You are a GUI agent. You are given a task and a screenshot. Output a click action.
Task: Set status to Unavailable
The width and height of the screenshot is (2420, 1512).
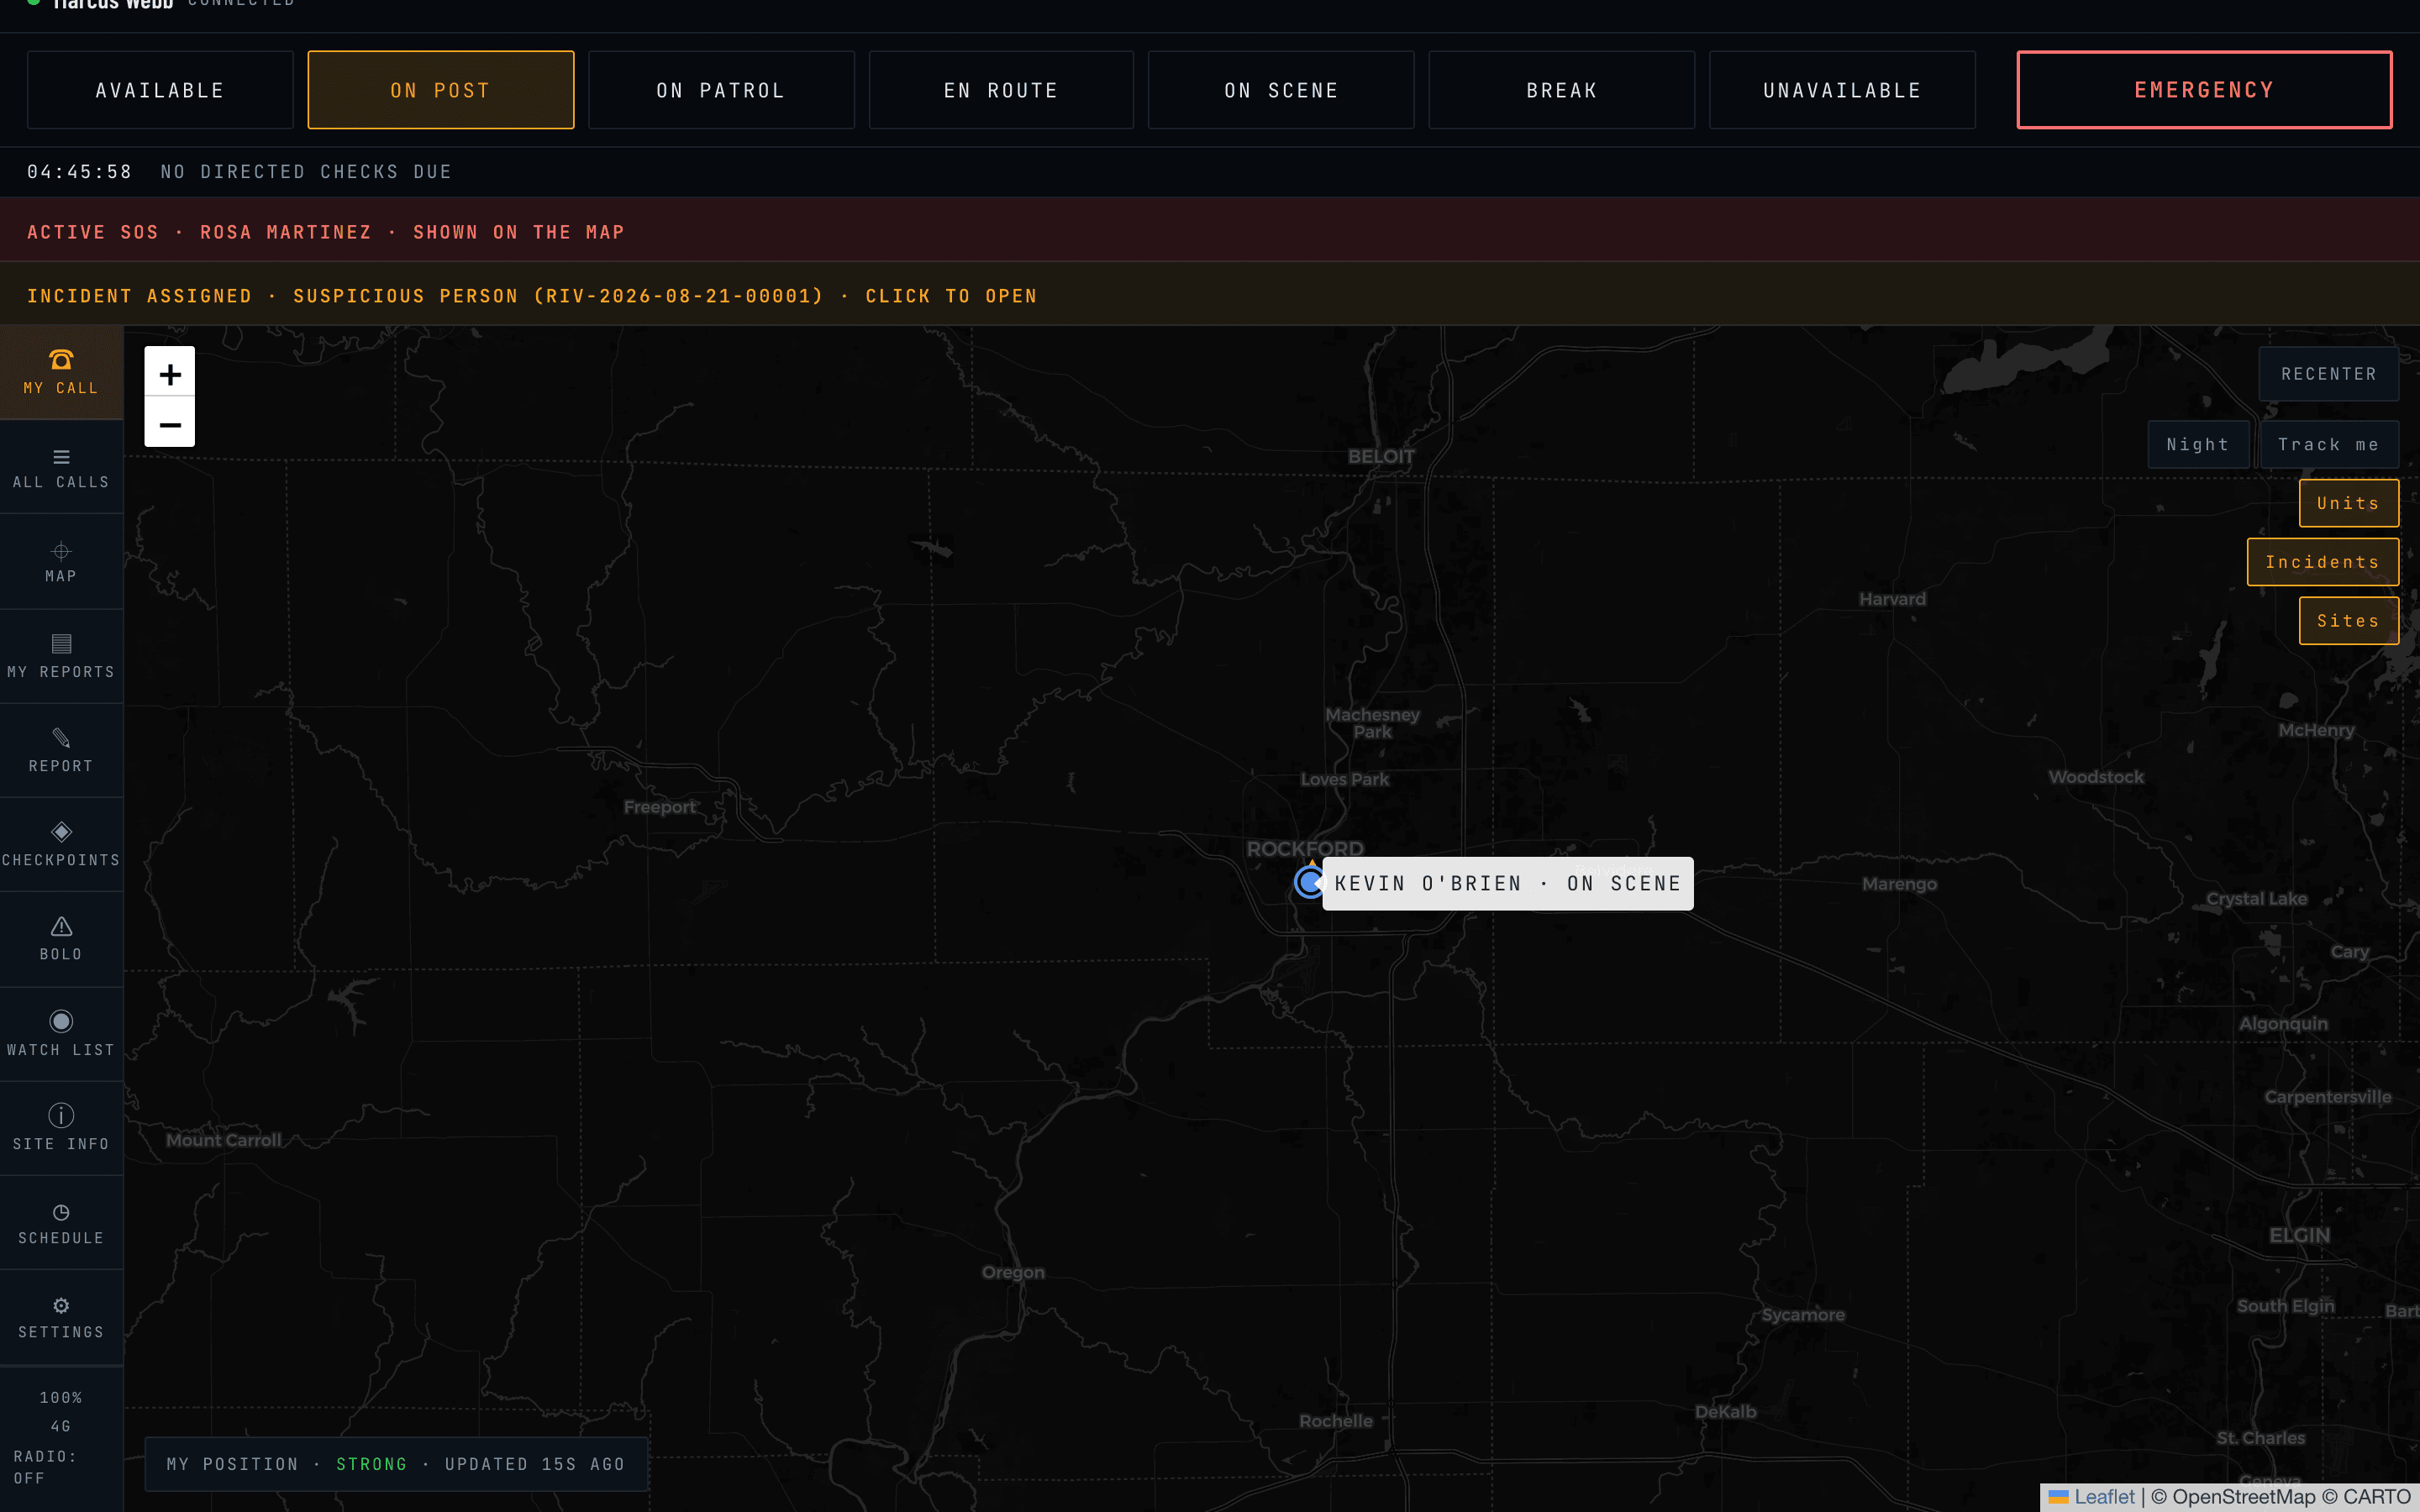(x=1842, y=90)
